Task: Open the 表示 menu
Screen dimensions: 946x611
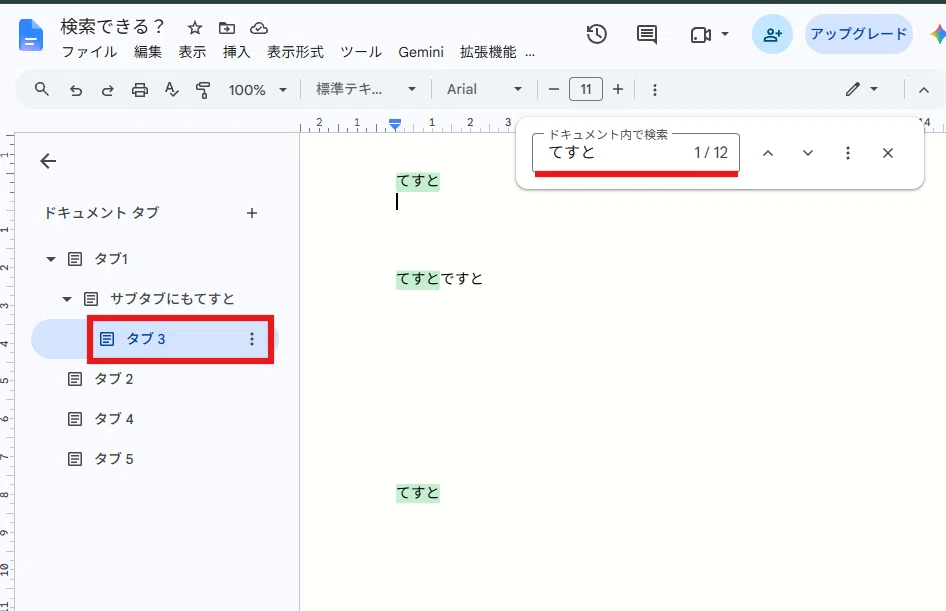Action: pyautogui.click(x=192, y=52)
